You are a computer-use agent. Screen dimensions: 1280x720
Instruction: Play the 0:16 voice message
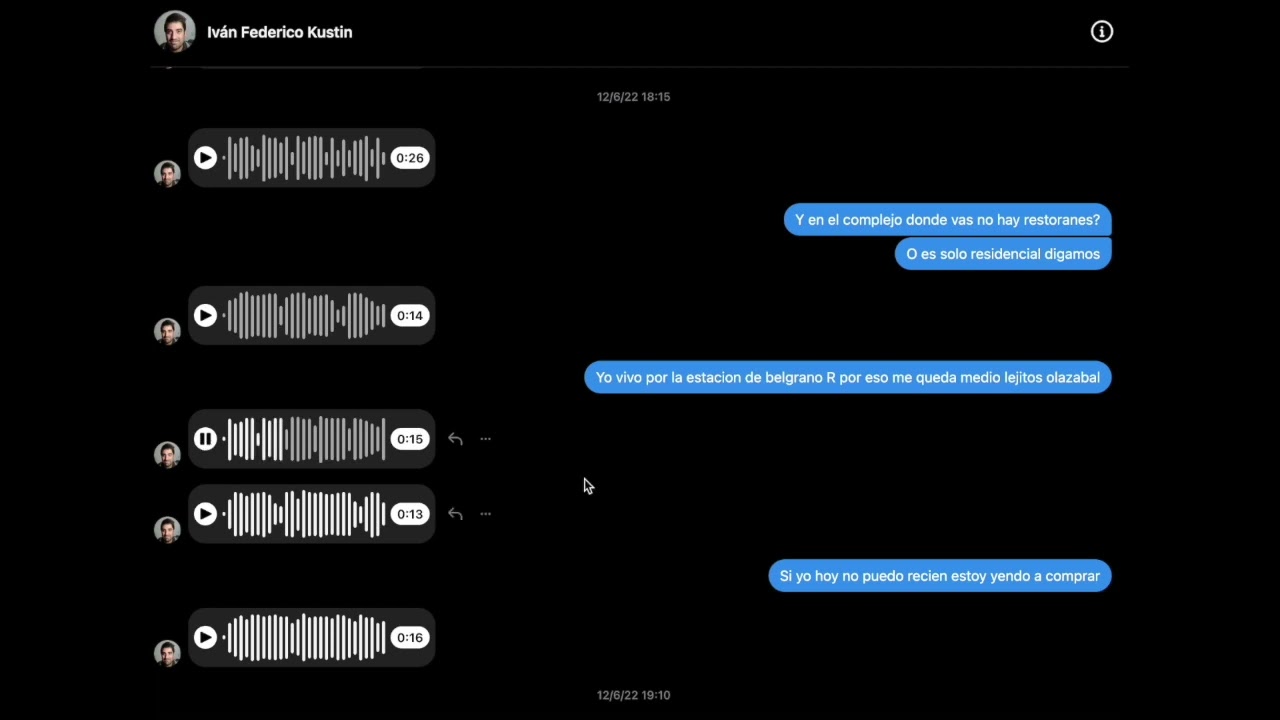(x=205, y=638)
